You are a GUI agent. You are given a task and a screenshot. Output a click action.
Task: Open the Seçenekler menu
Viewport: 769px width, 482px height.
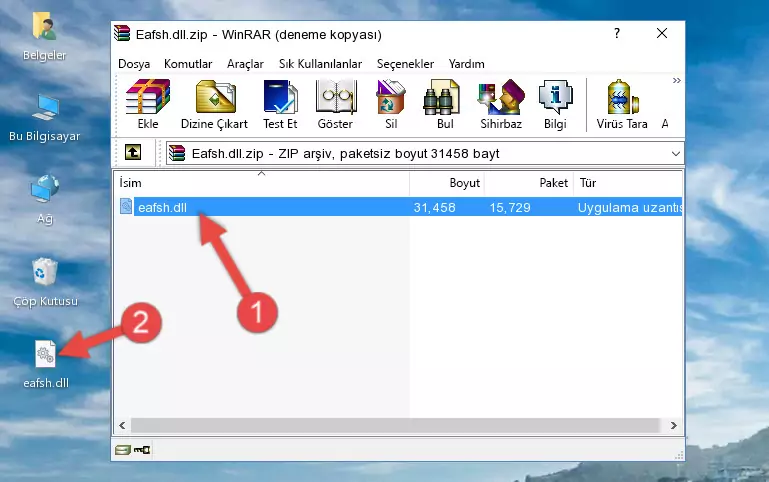[x=405, y=64]
